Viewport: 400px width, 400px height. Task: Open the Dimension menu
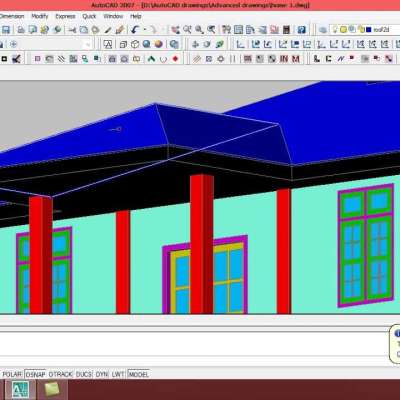coord(12,16)
